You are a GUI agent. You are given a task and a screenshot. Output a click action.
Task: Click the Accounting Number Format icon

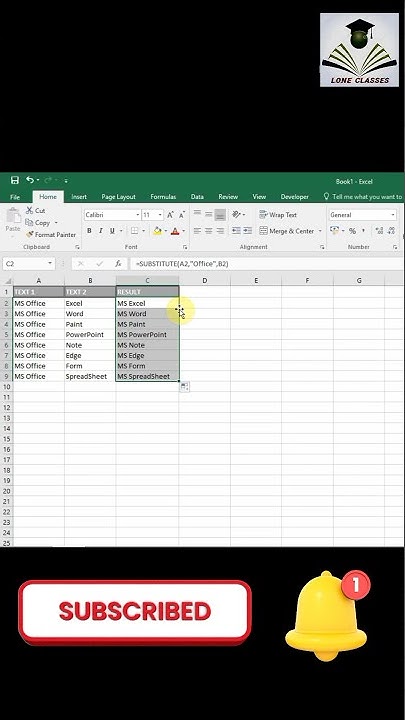[334, 231]
